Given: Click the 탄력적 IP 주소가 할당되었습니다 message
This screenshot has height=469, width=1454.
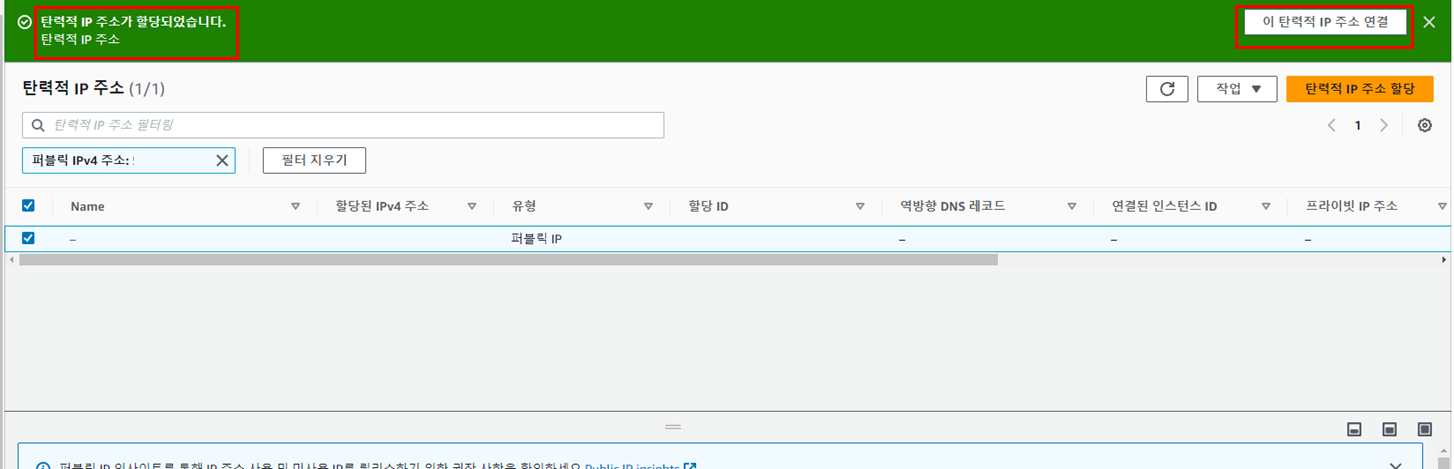Looking at the screenshot, I should [133, 21].
